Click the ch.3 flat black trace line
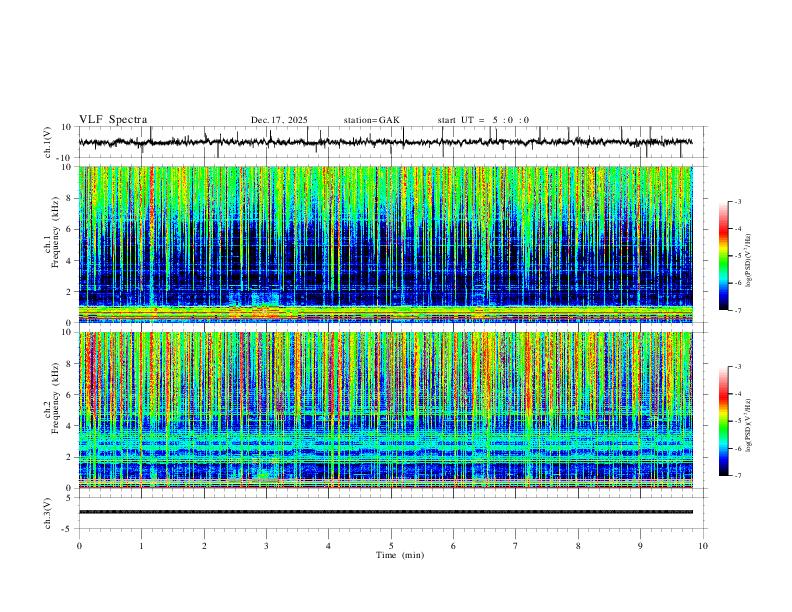The width and height of the screenshot is (792, 612). (x=386, y=512)
